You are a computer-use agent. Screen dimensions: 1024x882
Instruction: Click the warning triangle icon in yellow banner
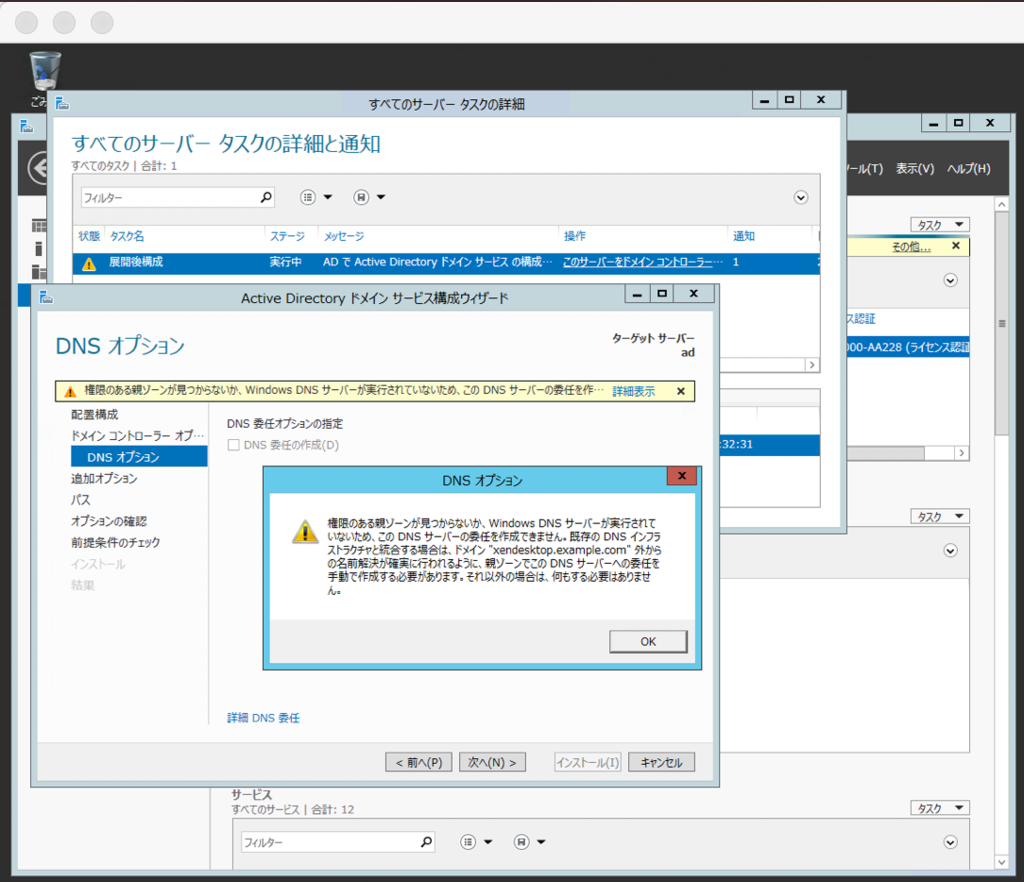(x=71, y=391)
